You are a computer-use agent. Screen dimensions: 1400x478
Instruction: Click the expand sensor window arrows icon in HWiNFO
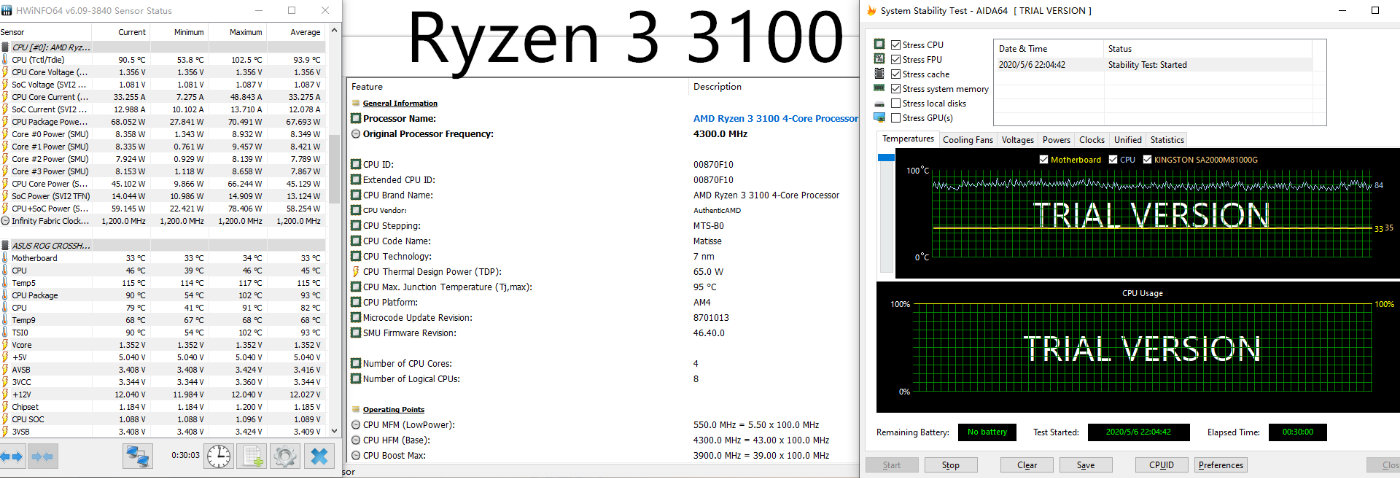[x=12, y=457]
